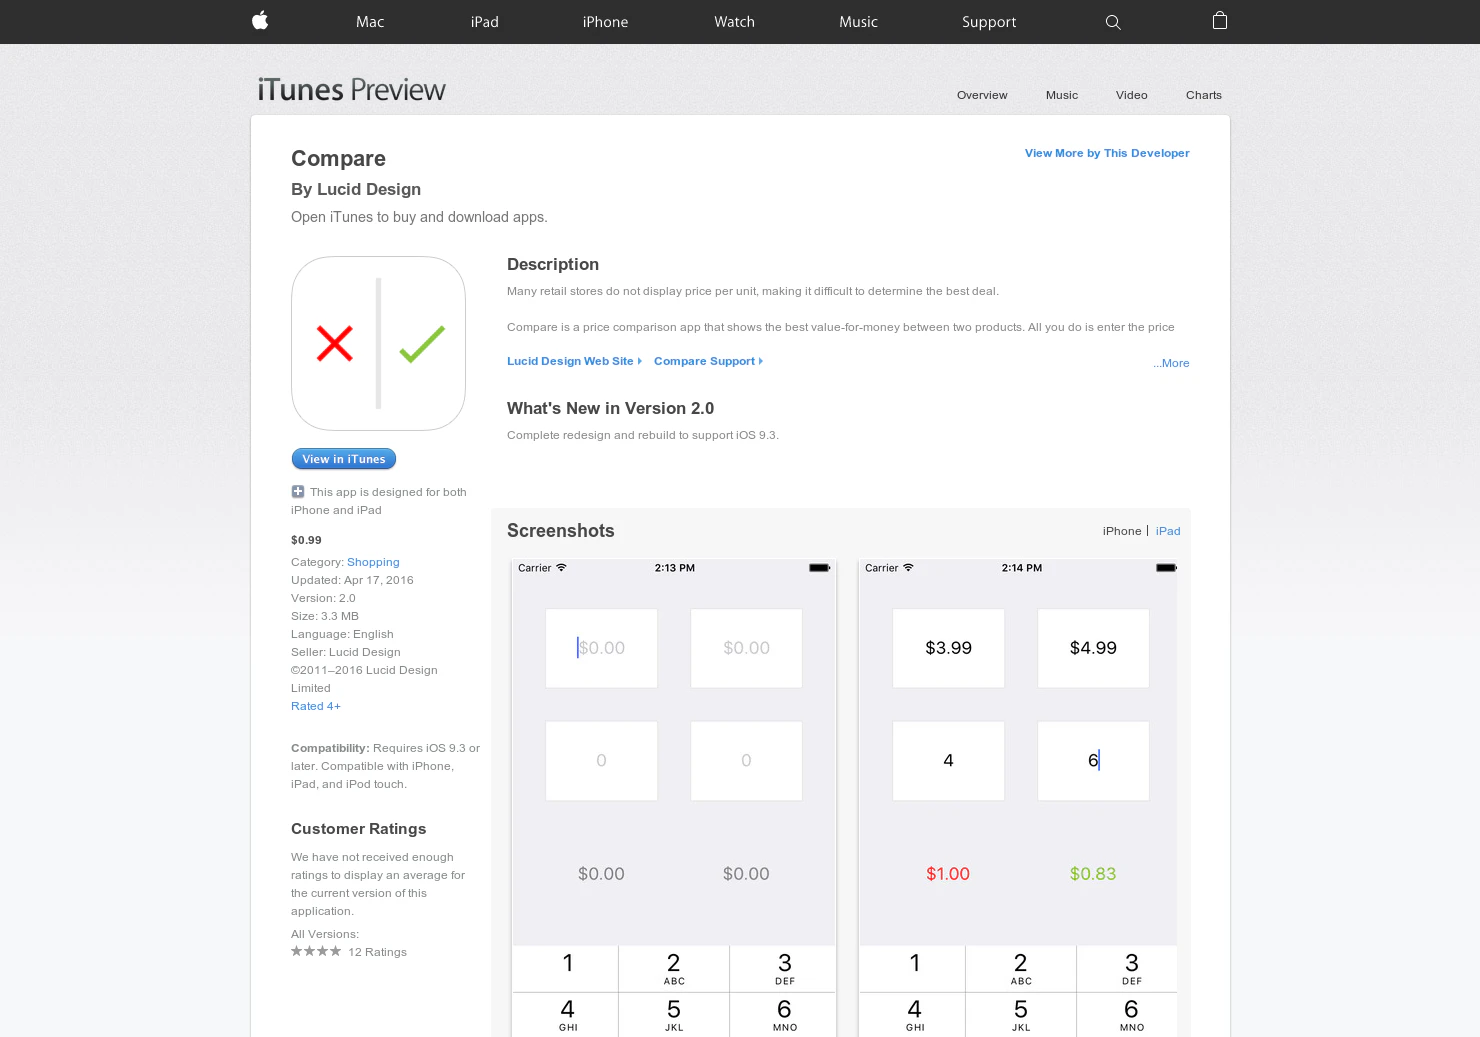
Task: Expand description with ...More
Action: coord(1171,363)
